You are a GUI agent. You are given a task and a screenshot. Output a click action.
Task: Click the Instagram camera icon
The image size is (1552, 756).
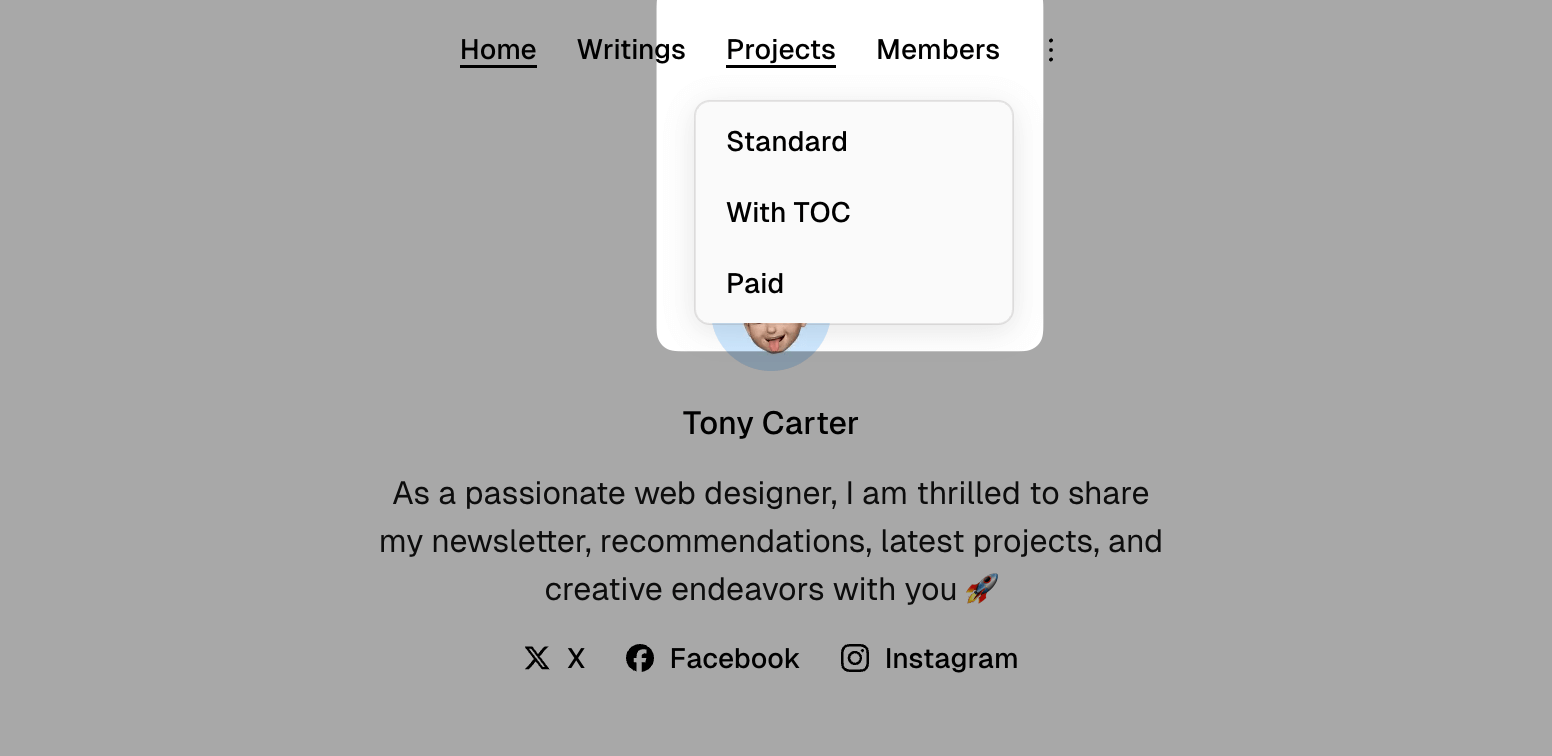tap(855, 658)
